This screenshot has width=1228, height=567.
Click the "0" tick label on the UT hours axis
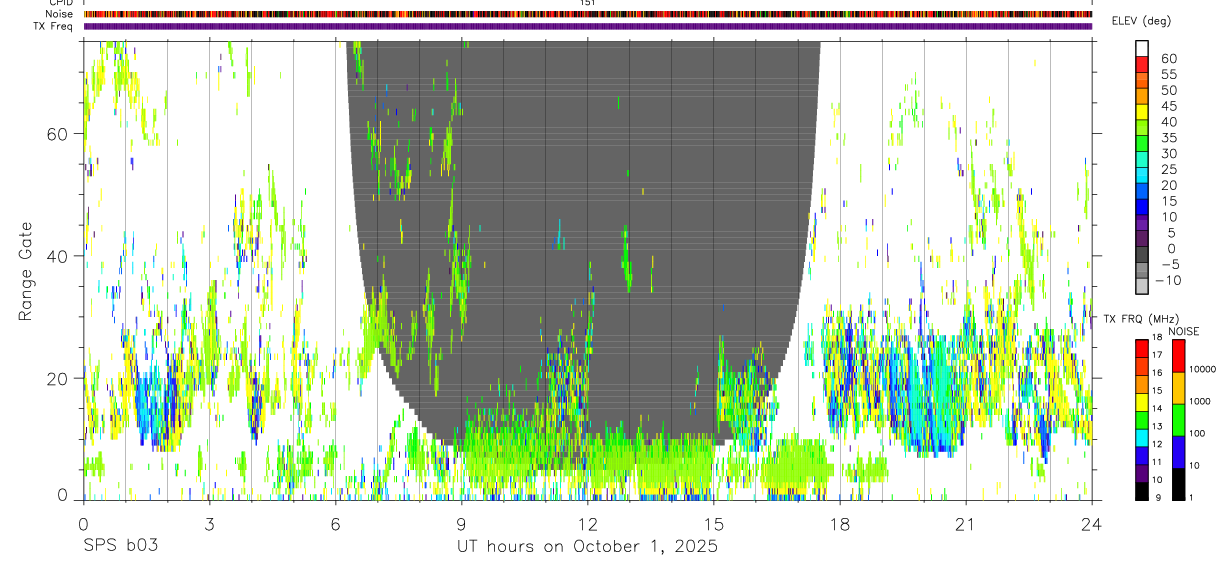click(83, 524)
